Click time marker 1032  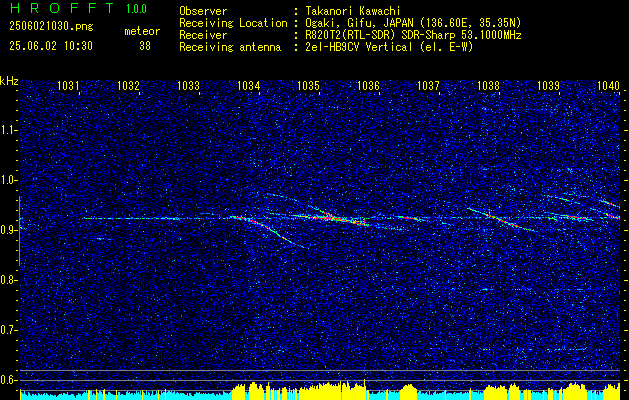(x=128, y=85)
